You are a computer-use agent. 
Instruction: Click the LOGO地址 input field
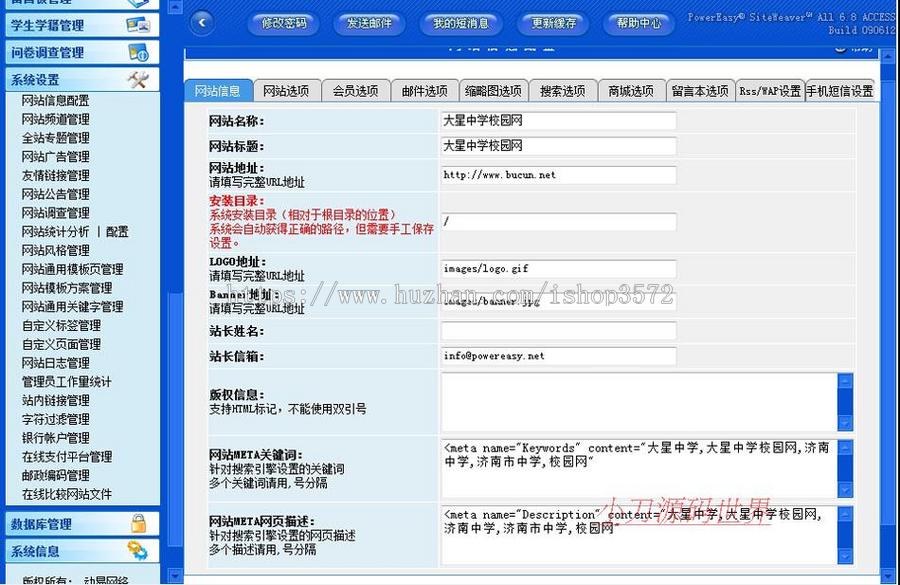point(558,269)
